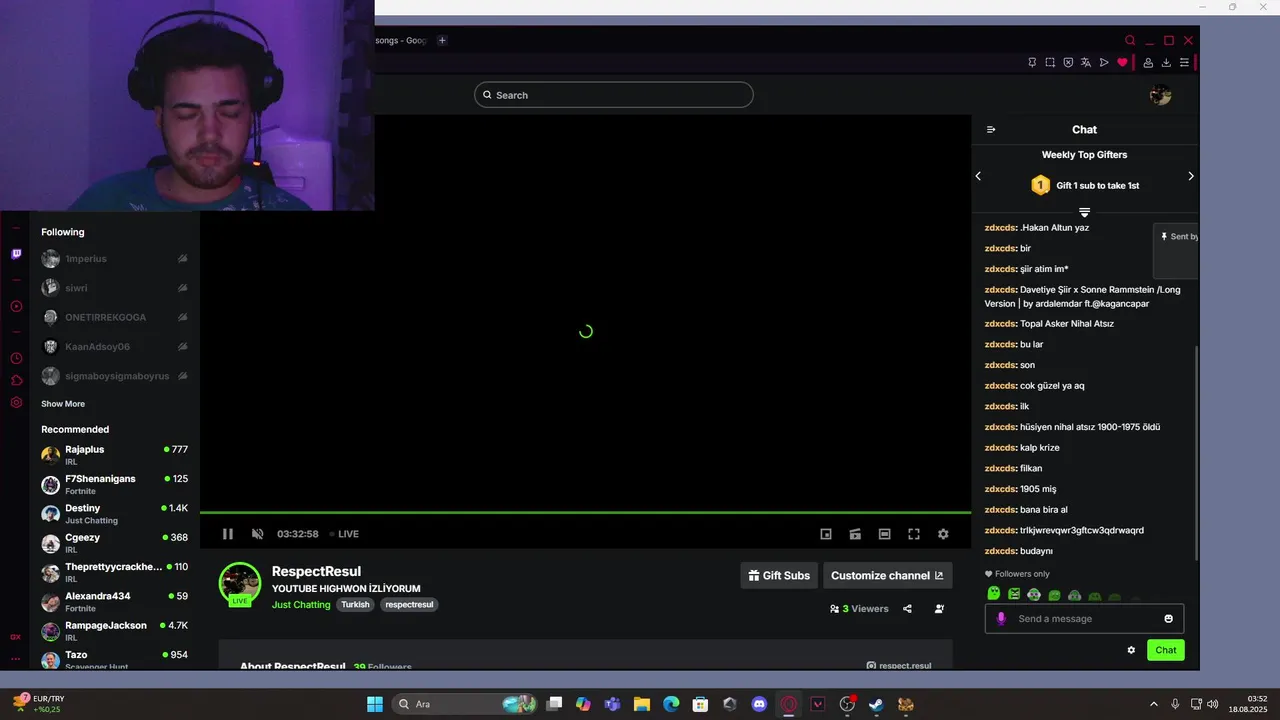Switch to the songs - Google tab
The image size is (1280, 720).
click(x=401, y=40)
